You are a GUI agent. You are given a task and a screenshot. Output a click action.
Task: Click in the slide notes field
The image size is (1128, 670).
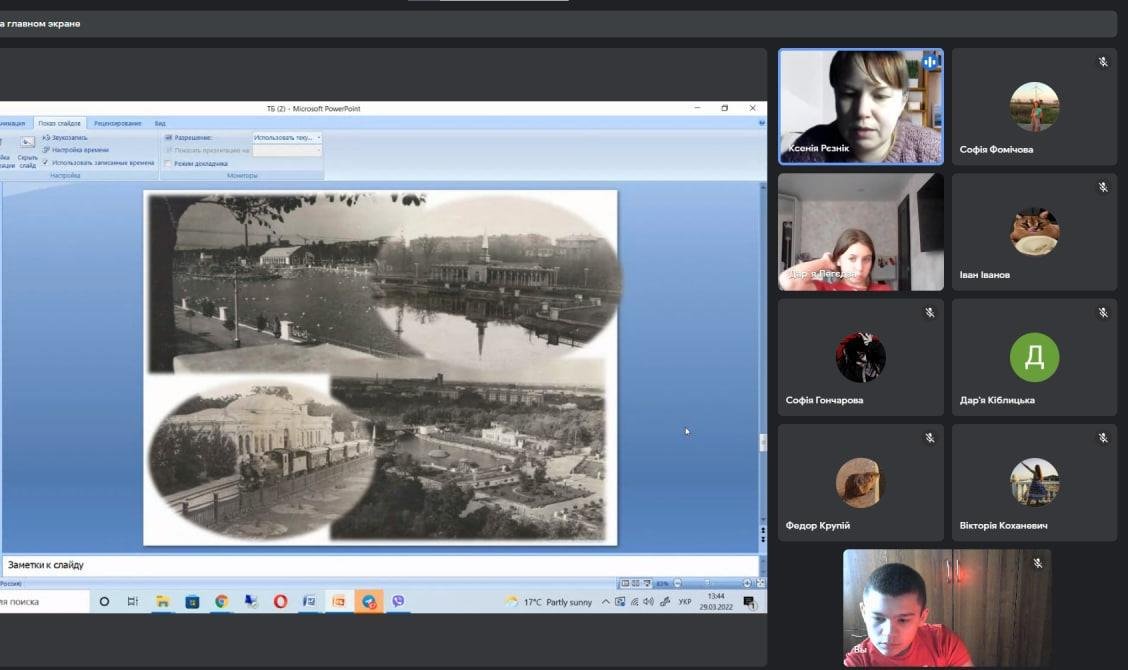tap(380, 565)
